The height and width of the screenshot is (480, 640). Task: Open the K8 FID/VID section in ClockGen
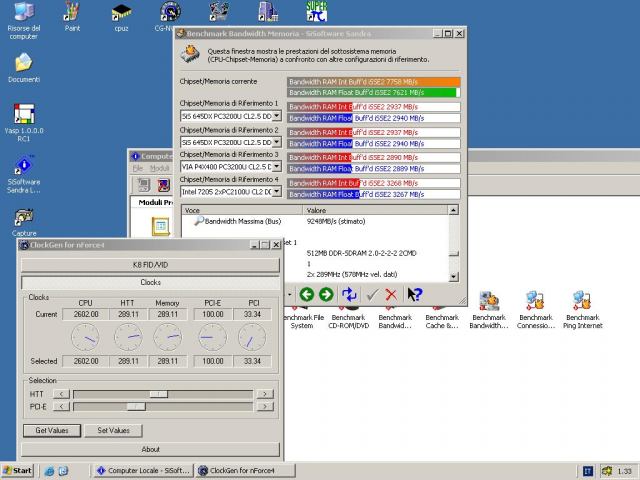[150, 265]
